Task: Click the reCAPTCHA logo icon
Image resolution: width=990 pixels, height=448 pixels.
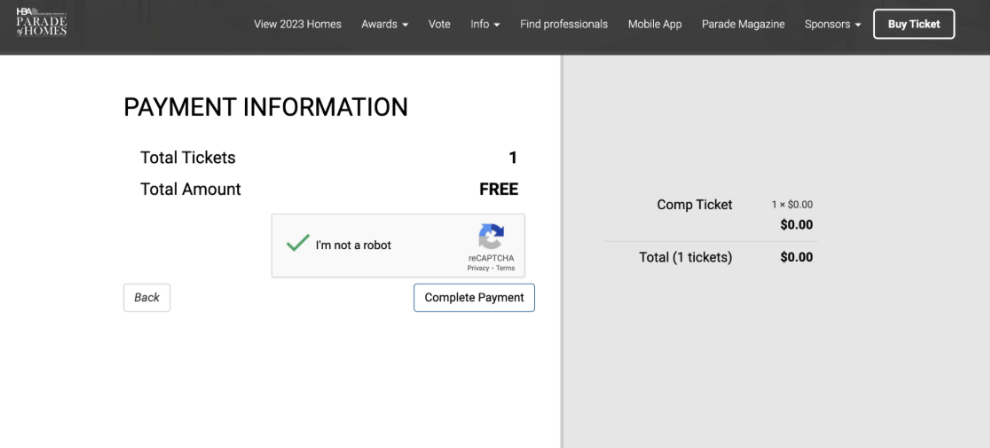Action: point(490,237)
